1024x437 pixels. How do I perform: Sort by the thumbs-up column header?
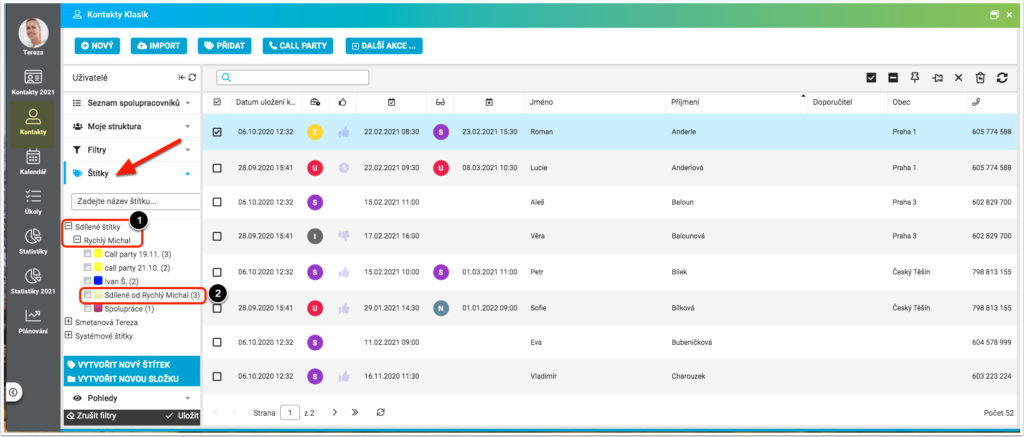coord(343,102)
